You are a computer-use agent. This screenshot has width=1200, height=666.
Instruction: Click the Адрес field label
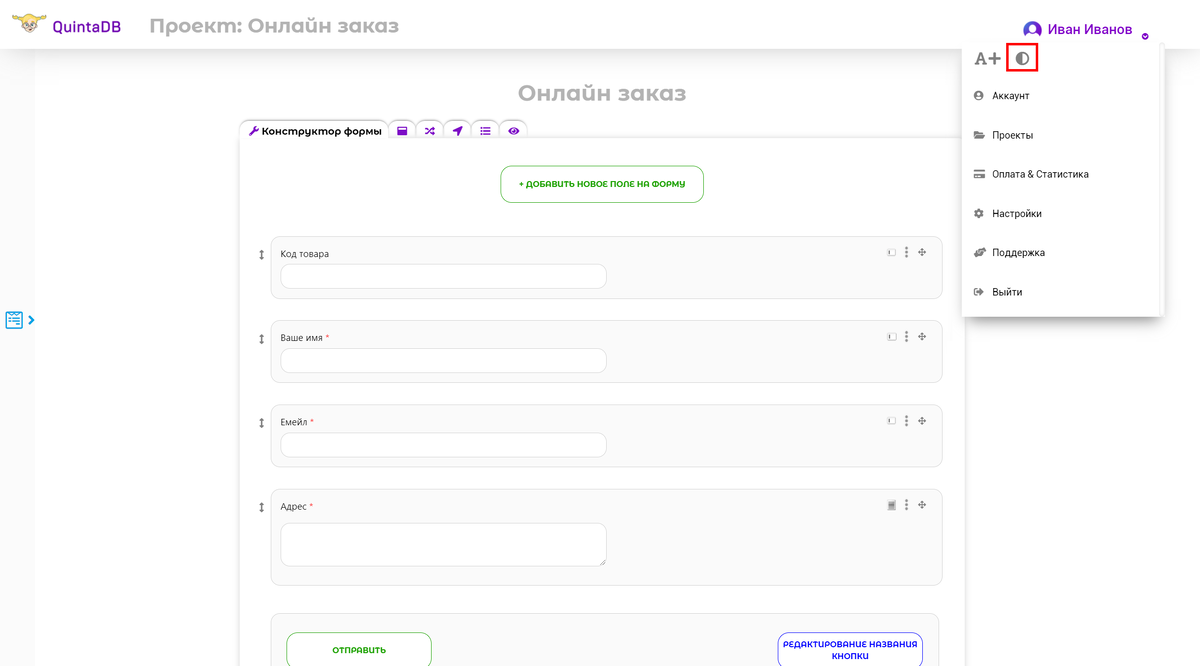coord(293,507)
